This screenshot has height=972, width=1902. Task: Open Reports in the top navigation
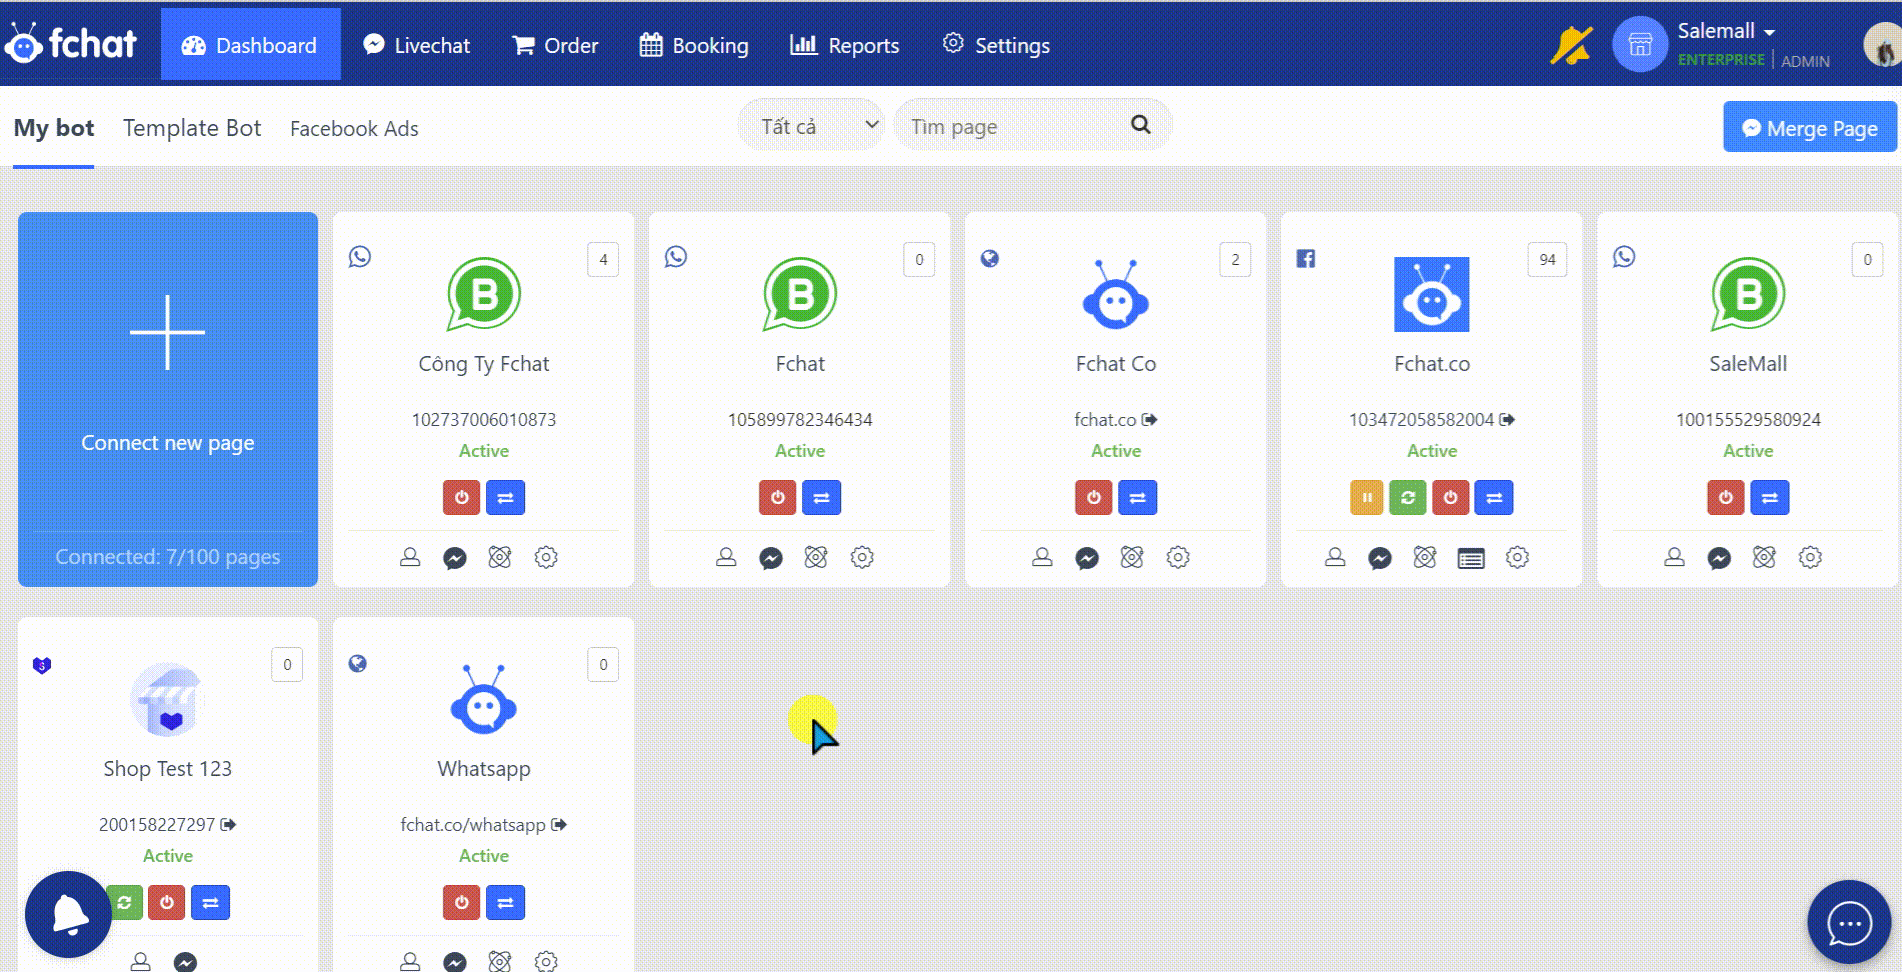pyautogui.click(x=845, y=45)
